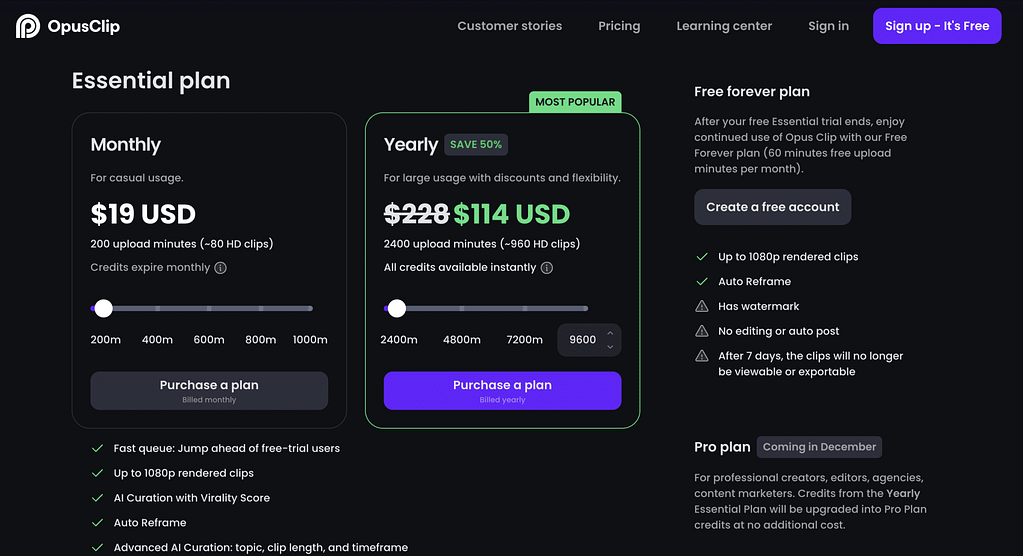Click the 9600 custom minutes input field
The width and height of the screenshot is (1023, 556).
tap(583, 340)
